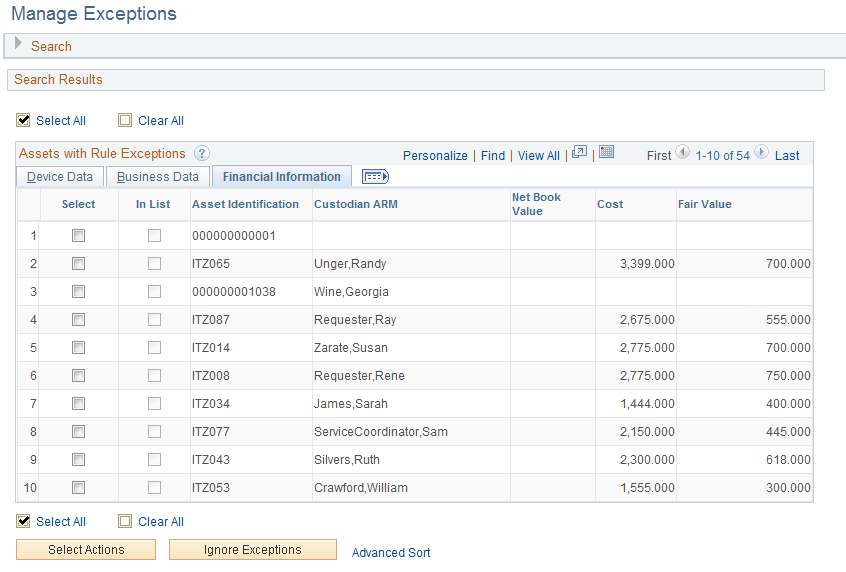Click the Select Actions button
This screenshot has height=572, width=846.
pyautogui.click(x=86, y=550)
